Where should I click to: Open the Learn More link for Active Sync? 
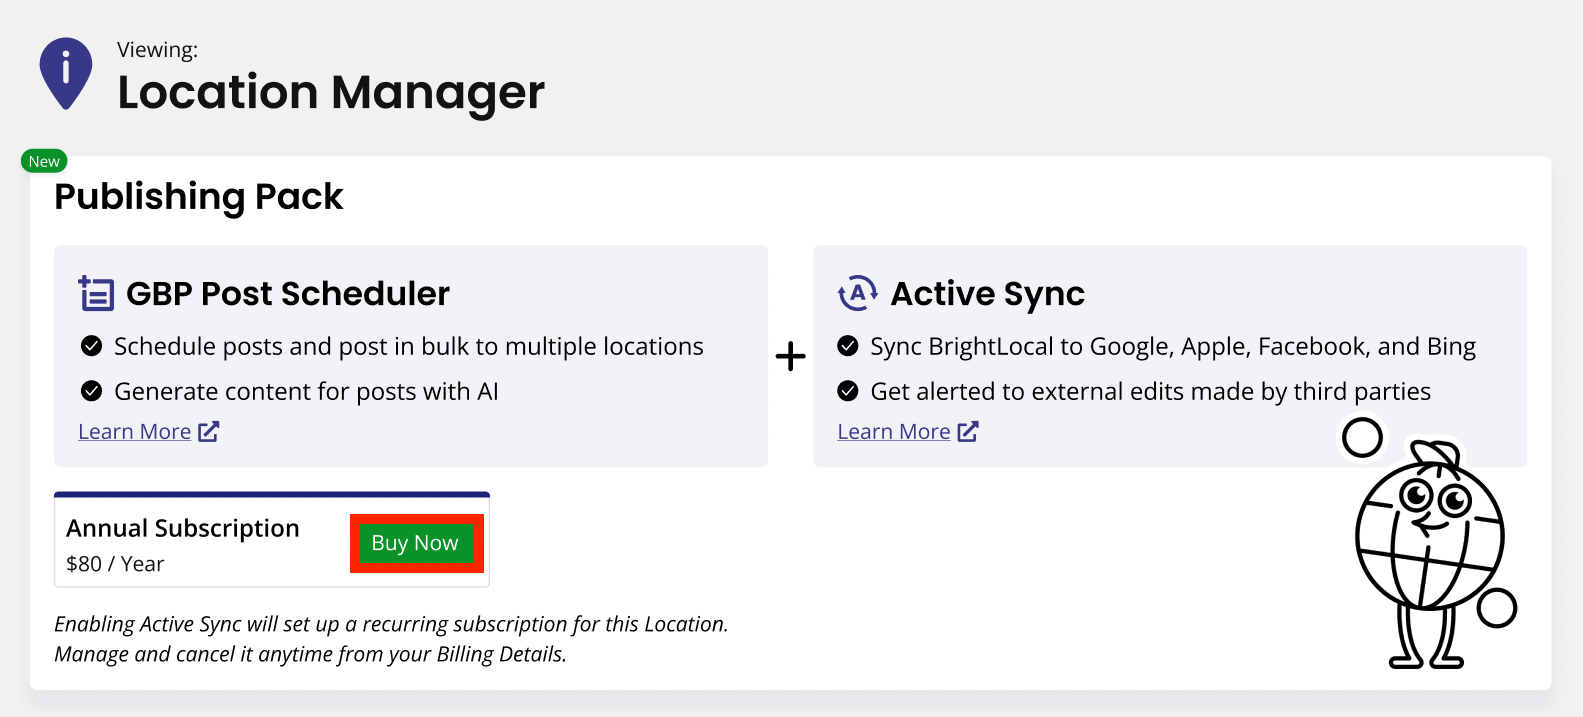coord(894,432)
